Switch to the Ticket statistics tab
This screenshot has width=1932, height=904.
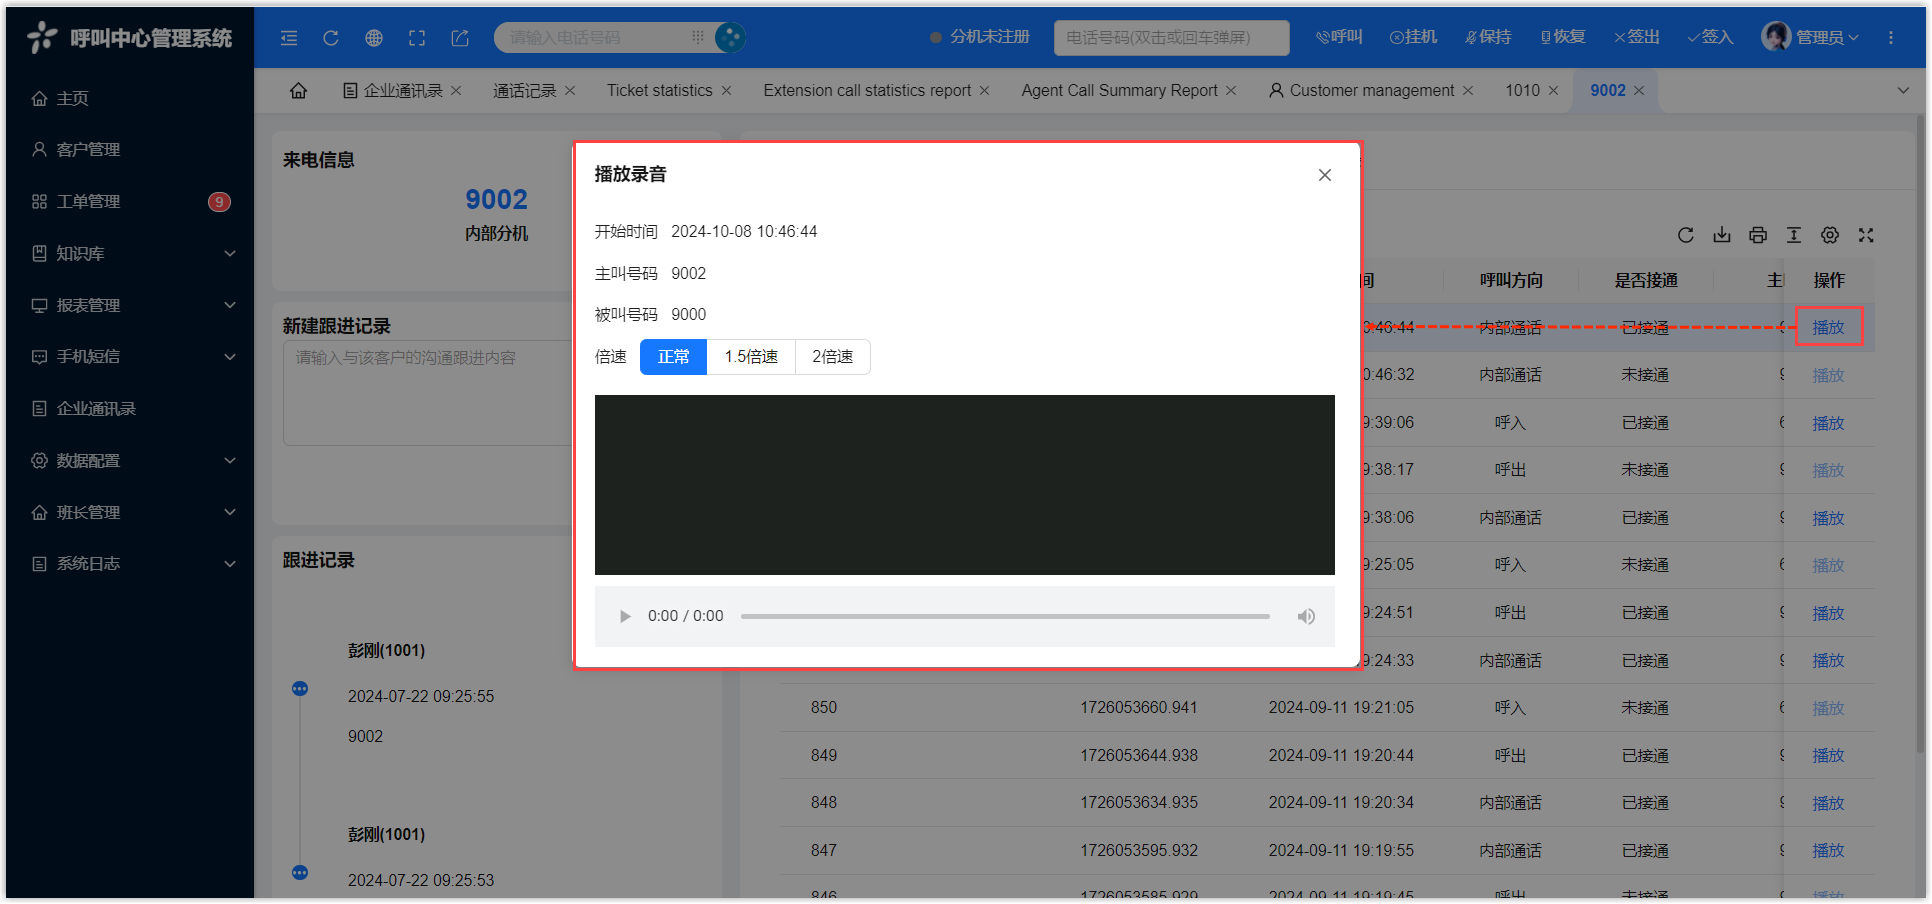659,91
